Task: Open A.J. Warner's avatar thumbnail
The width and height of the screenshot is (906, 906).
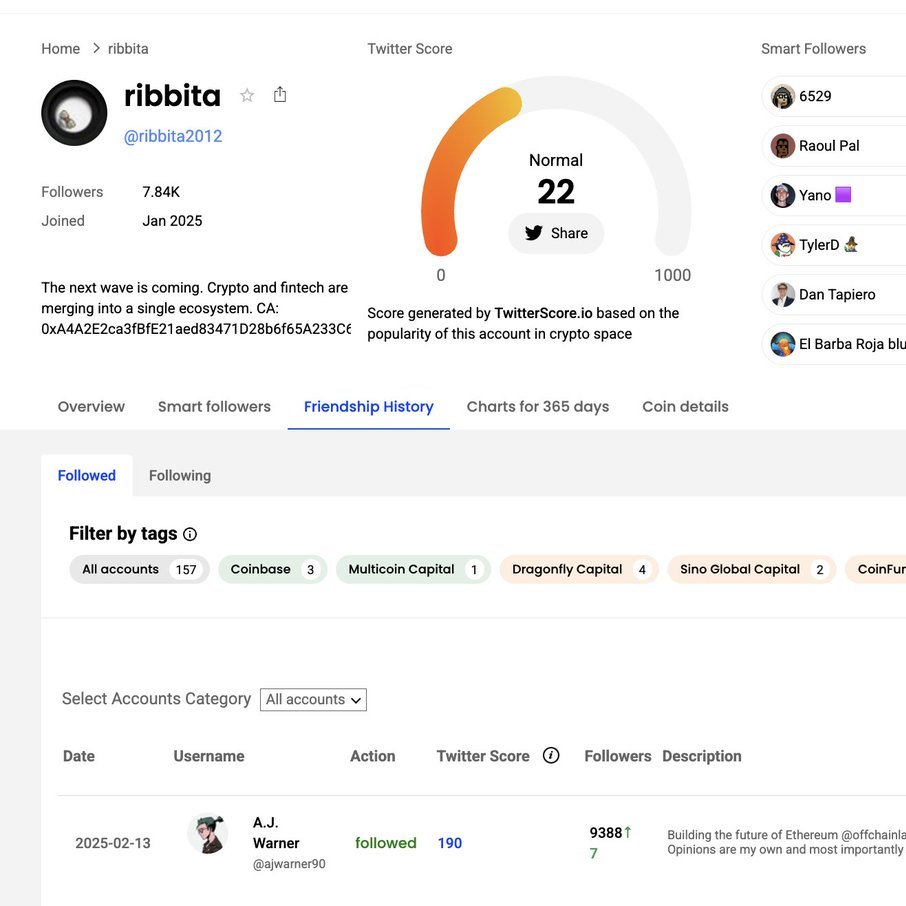Action: click(207, 834)
